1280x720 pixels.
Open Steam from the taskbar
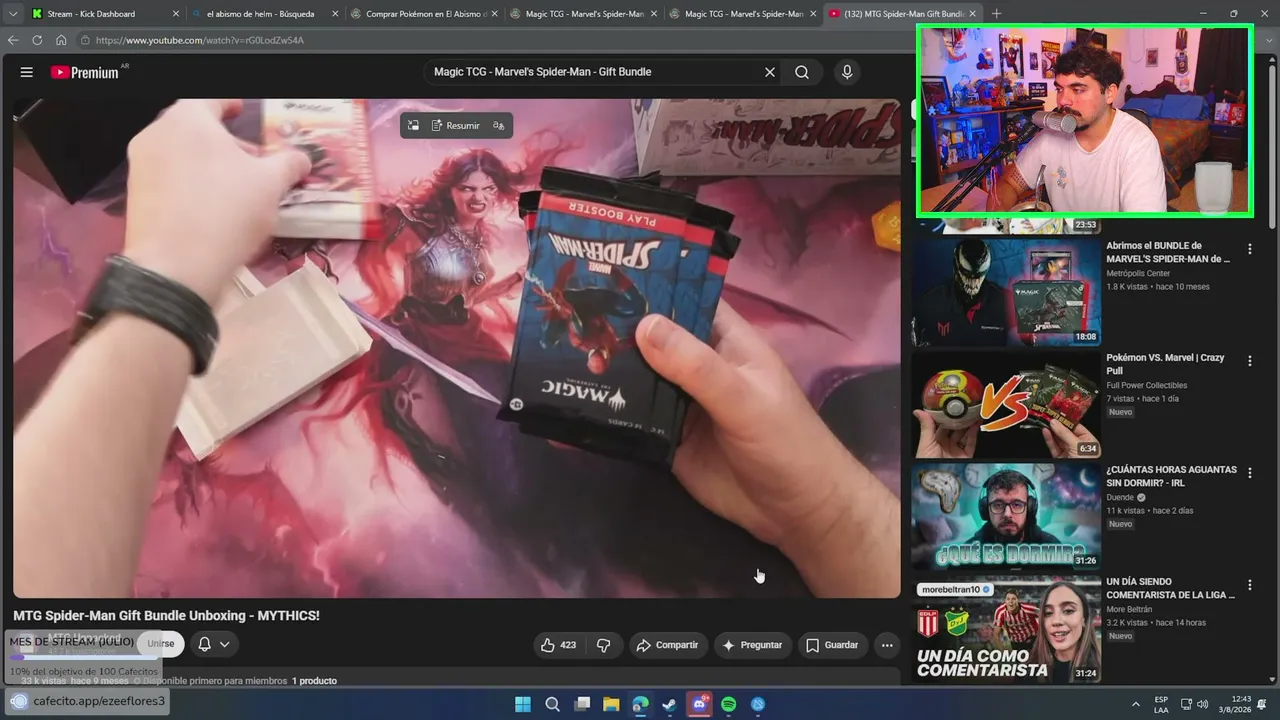669,704
